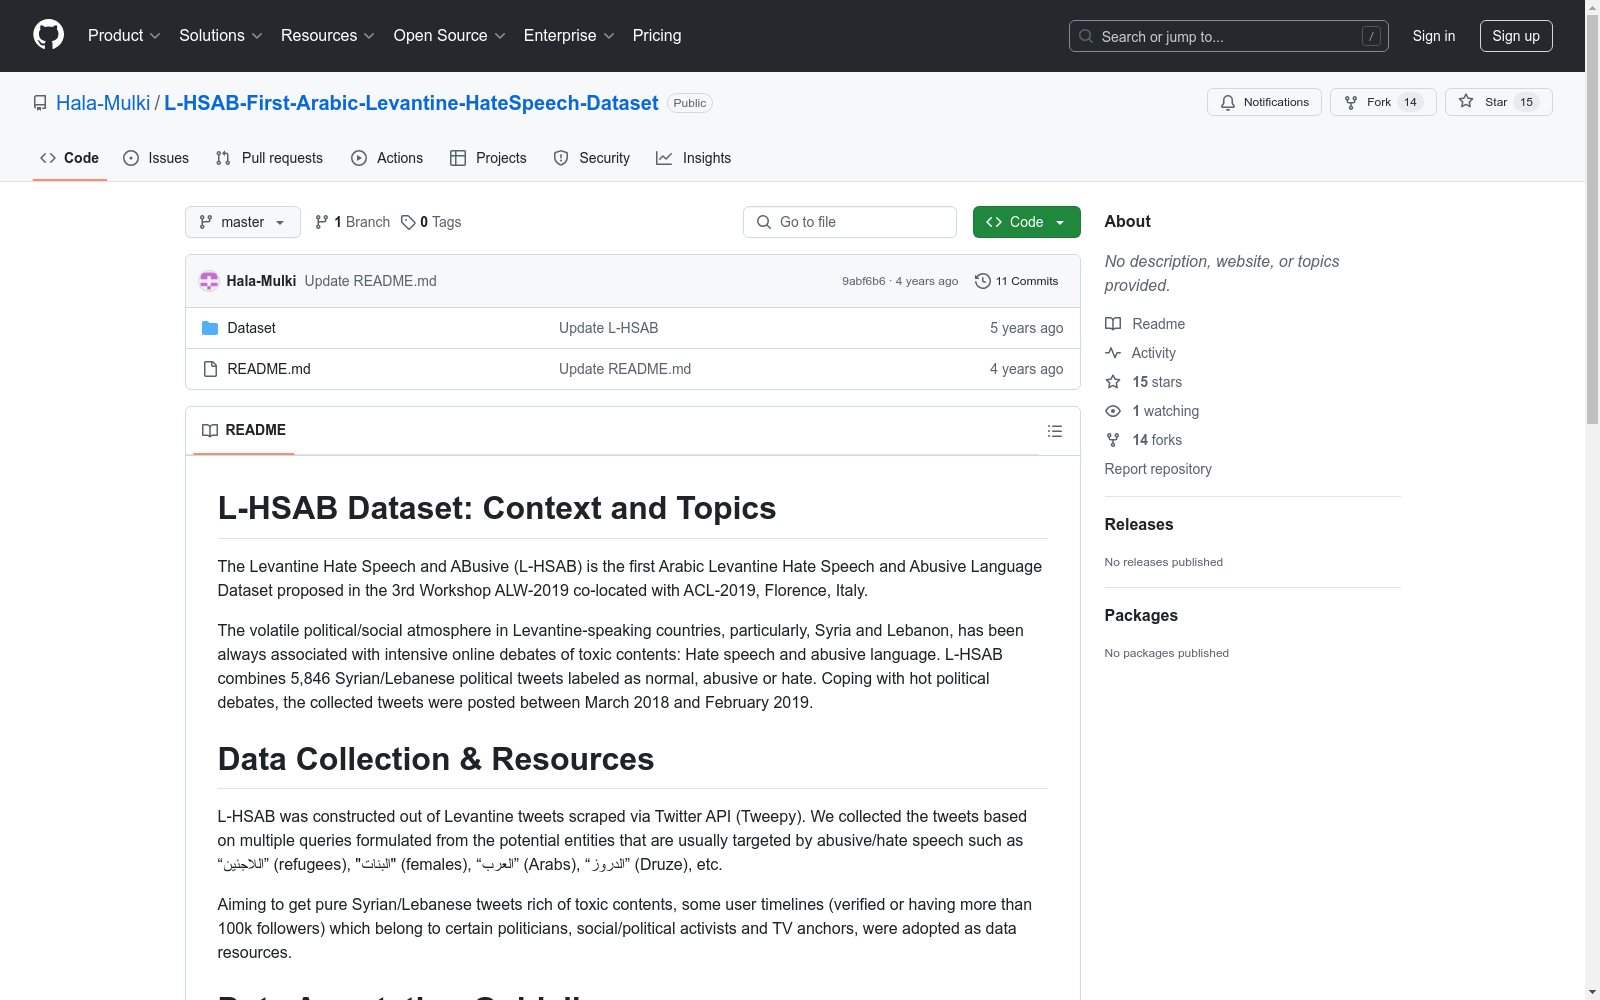
Task: Open the master branch selector
Action: pos(243,222)
